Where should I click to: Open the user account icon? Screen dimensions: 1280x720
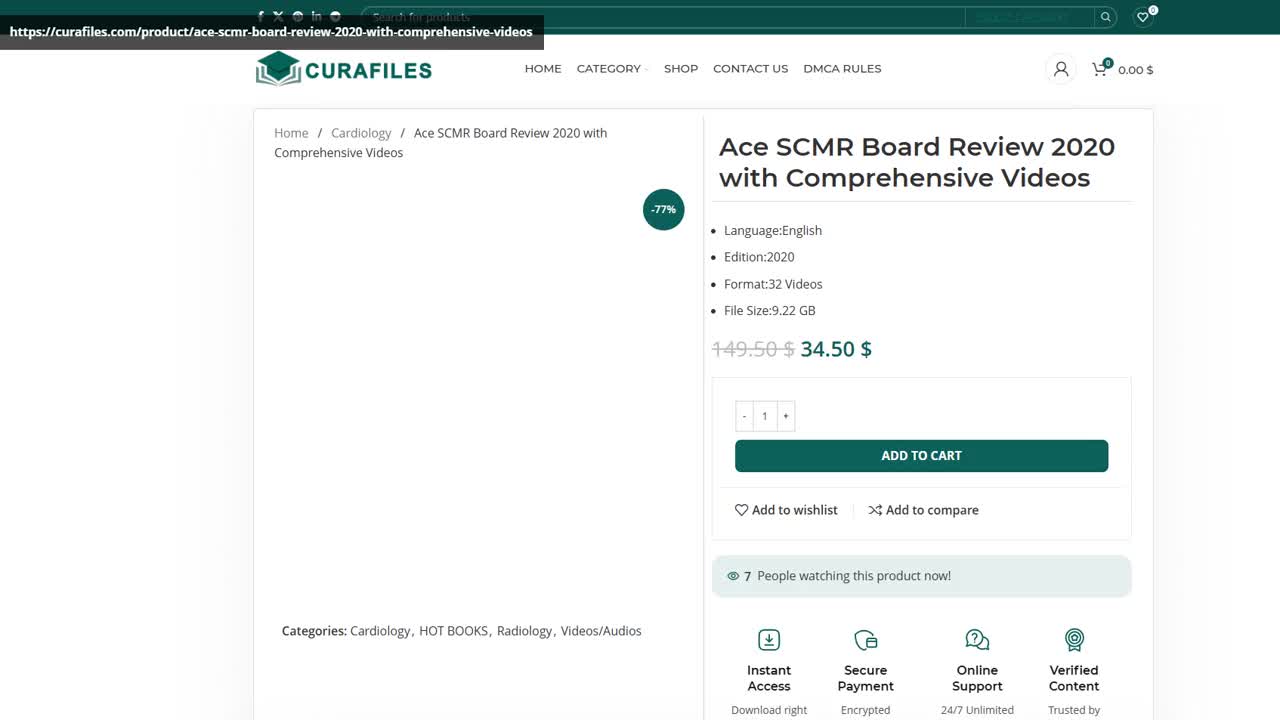point(1060,69)
